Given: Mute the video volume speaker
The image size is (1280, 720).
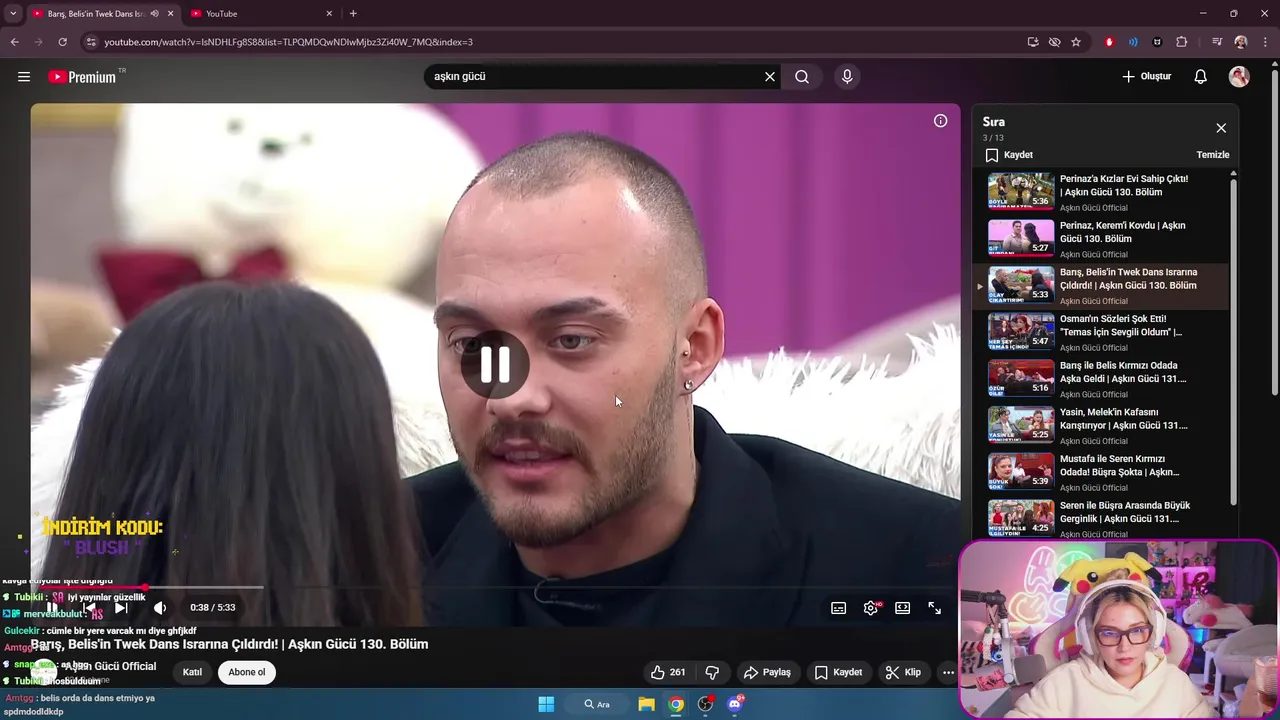Looking at the screenshot, I should coord(160,608).
